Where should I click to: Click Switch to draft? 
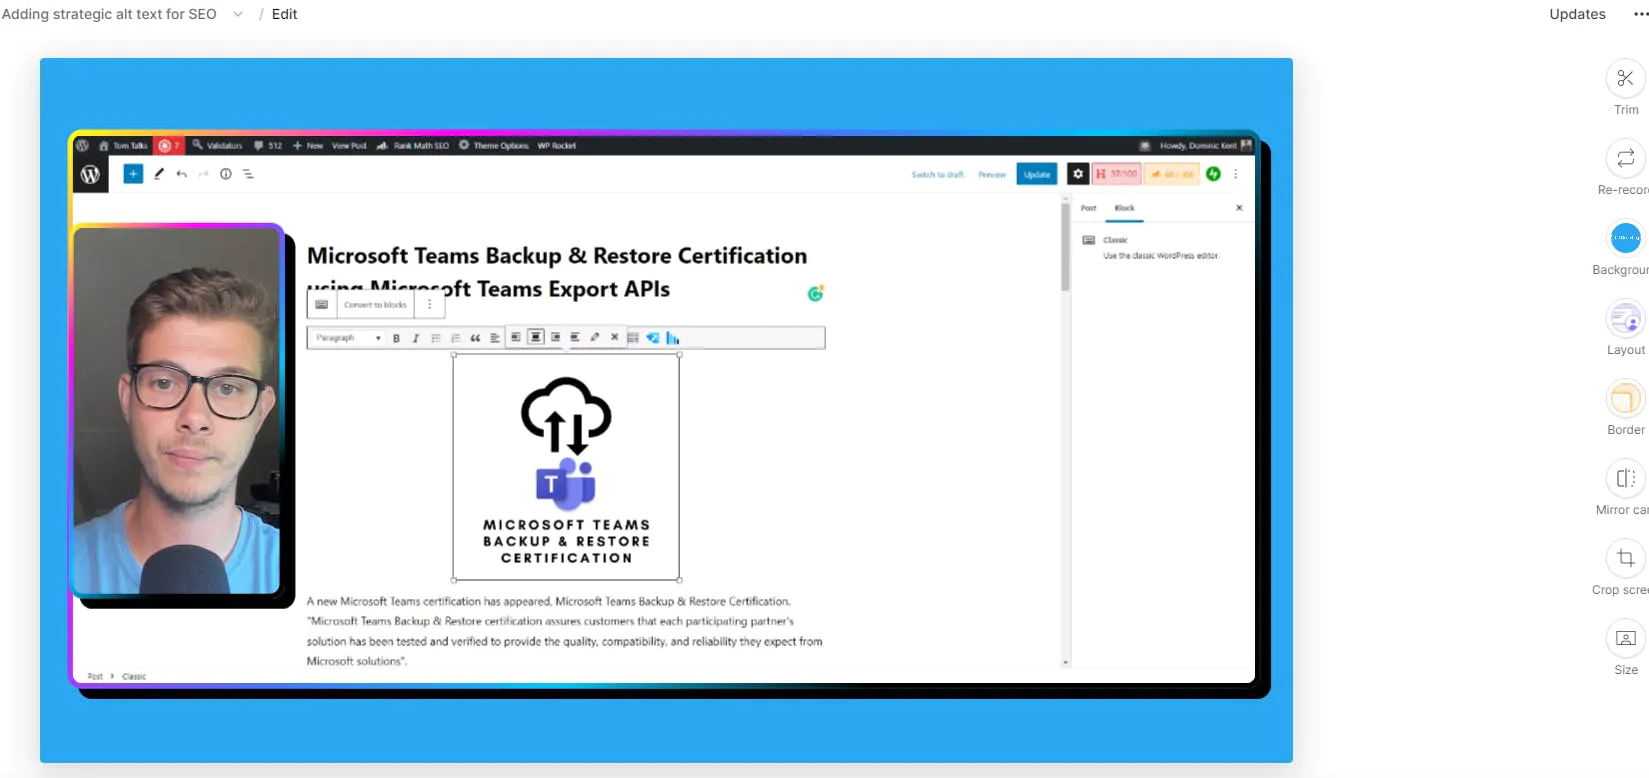938,174
